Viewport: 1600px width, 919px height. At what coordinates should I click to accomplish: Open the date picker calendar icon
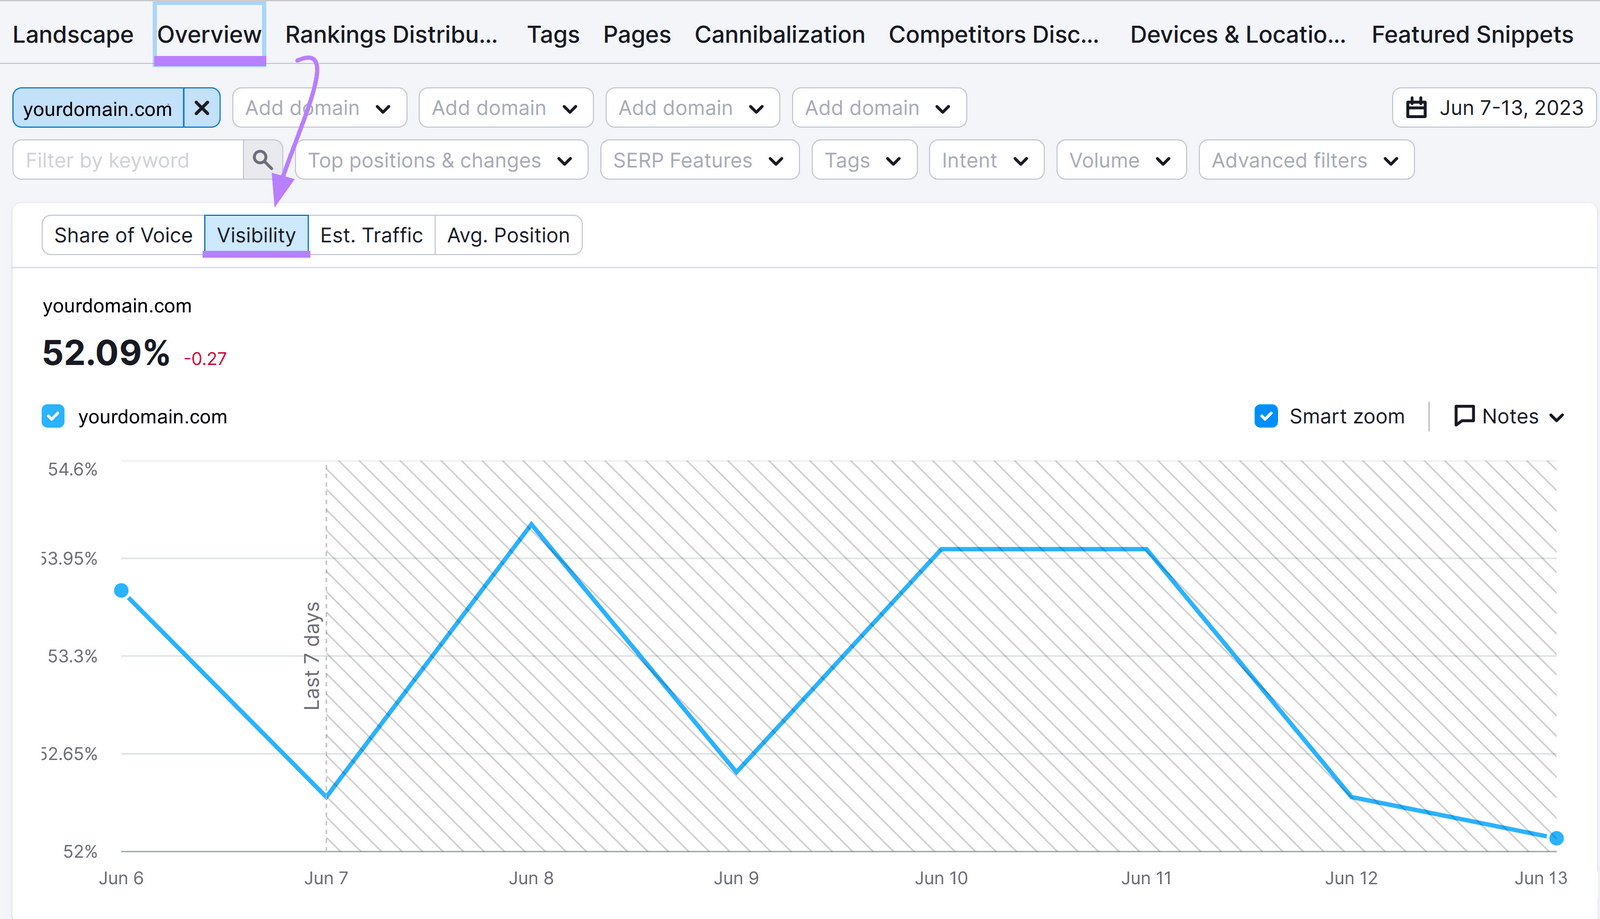(1416, 107)
